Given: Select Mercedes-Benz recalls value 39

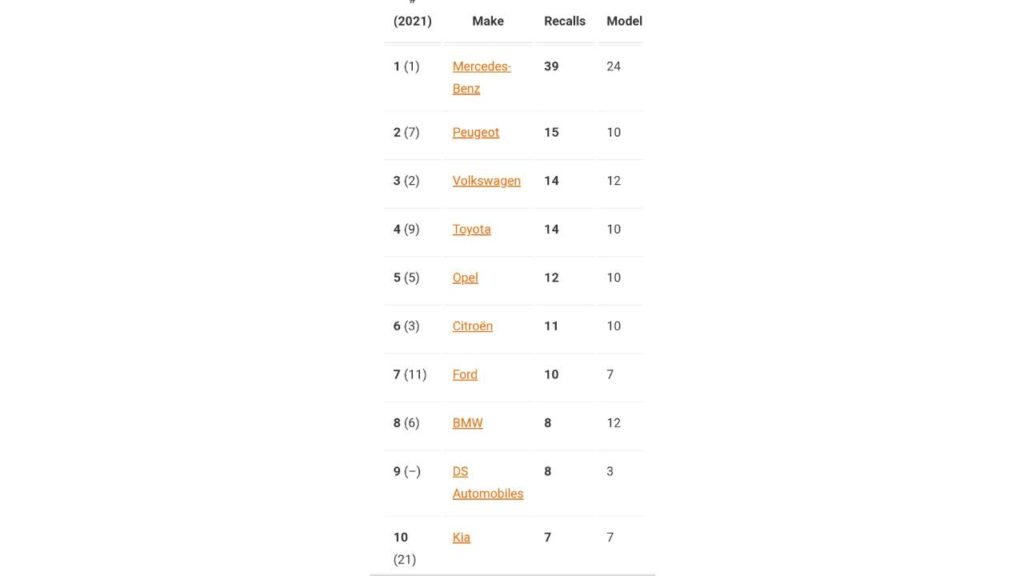Looking at the screenshot, I should coord(551,66).
